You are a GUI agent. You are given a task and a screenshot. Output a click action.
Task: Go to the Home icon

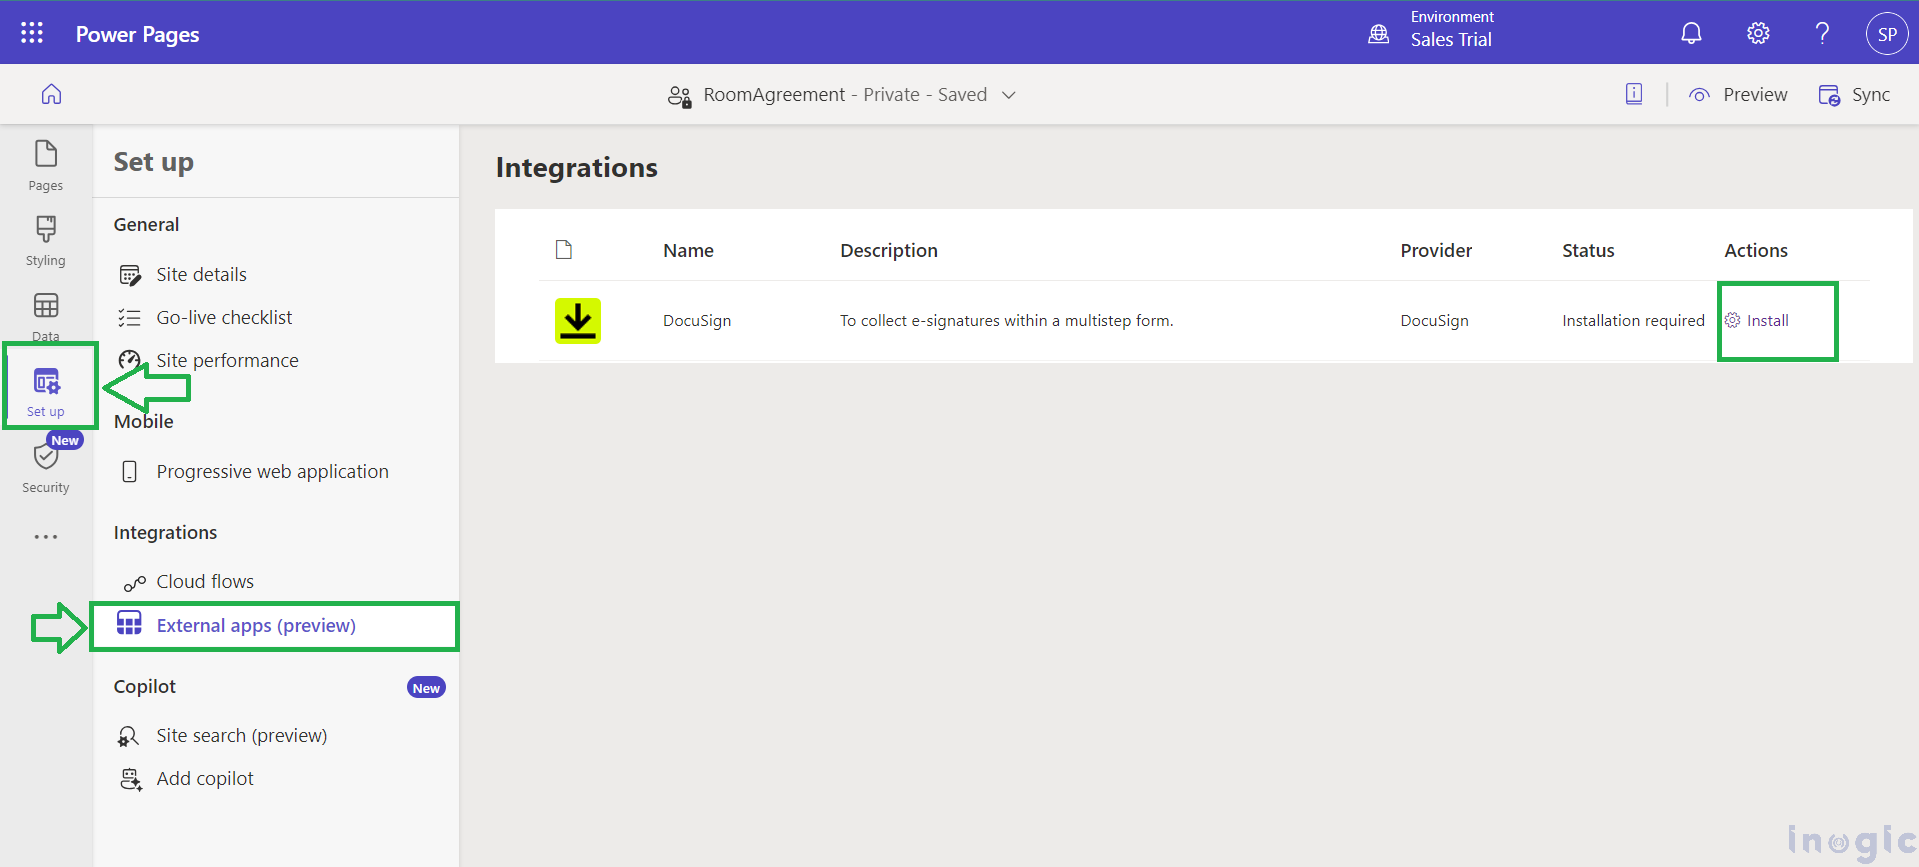51,94
